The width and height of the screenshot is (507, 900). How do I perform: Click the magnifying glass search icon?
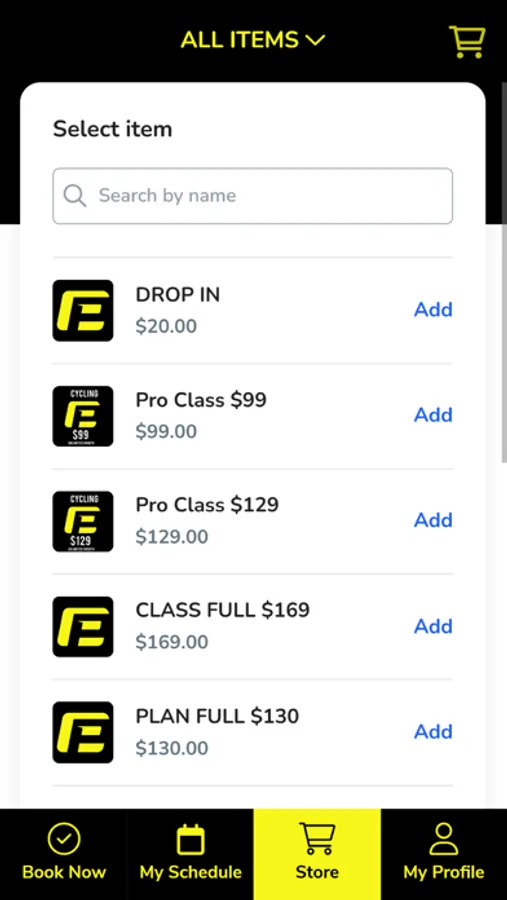tap(75, 196)
